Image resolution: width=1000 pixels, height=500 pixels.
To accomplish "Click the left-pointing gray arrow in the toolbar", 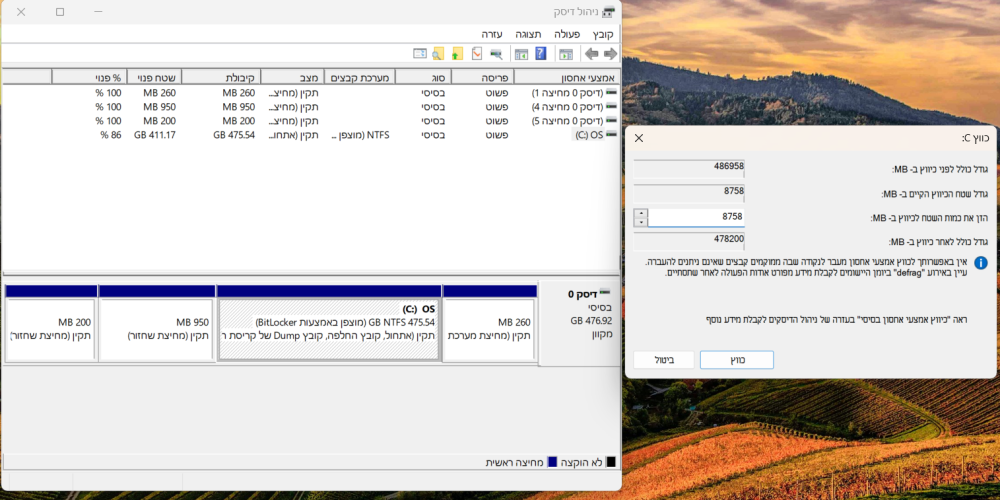I will click(592, 54).
